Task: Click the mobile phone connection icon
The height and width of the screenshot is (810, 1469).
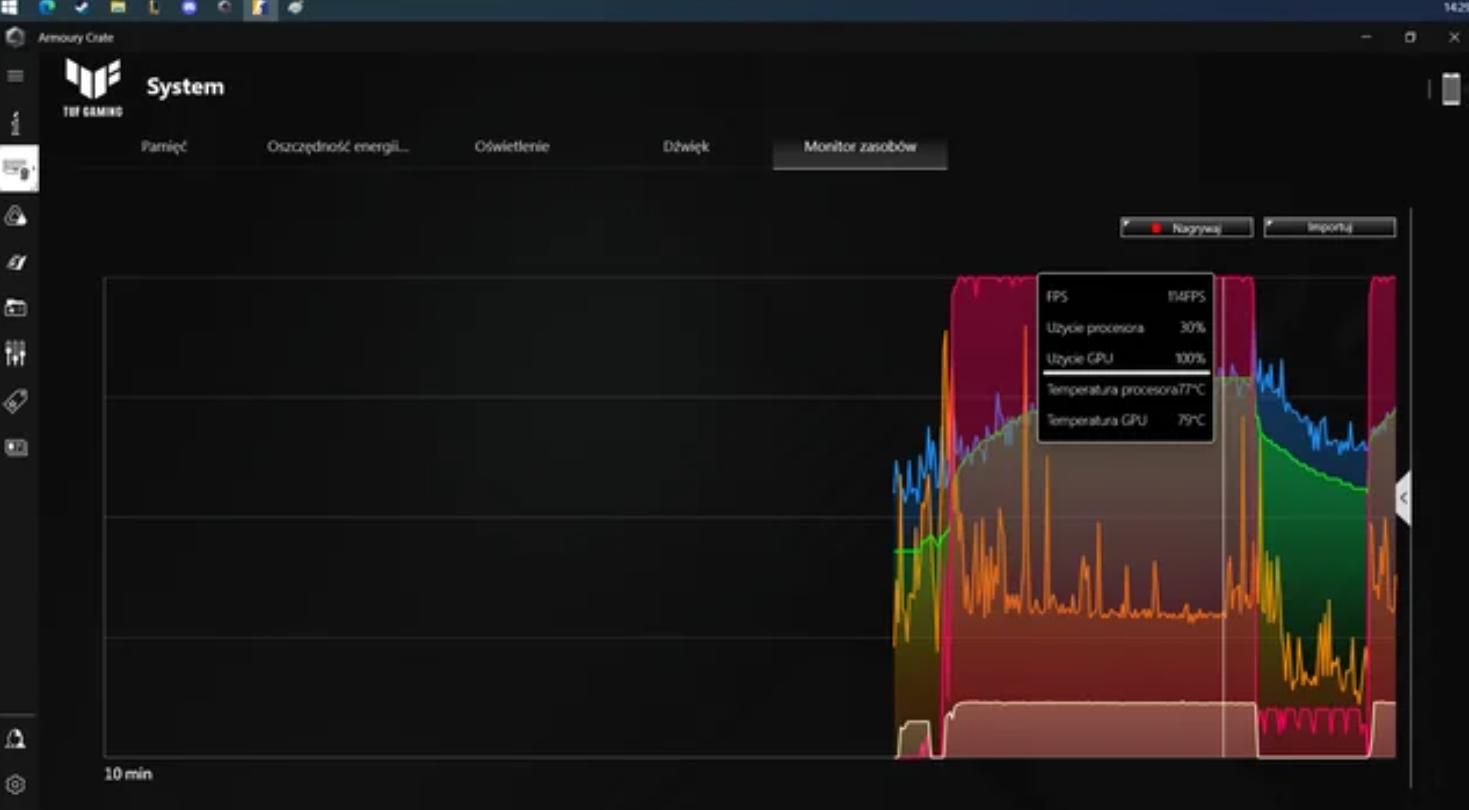Action: pos(1451,88)
